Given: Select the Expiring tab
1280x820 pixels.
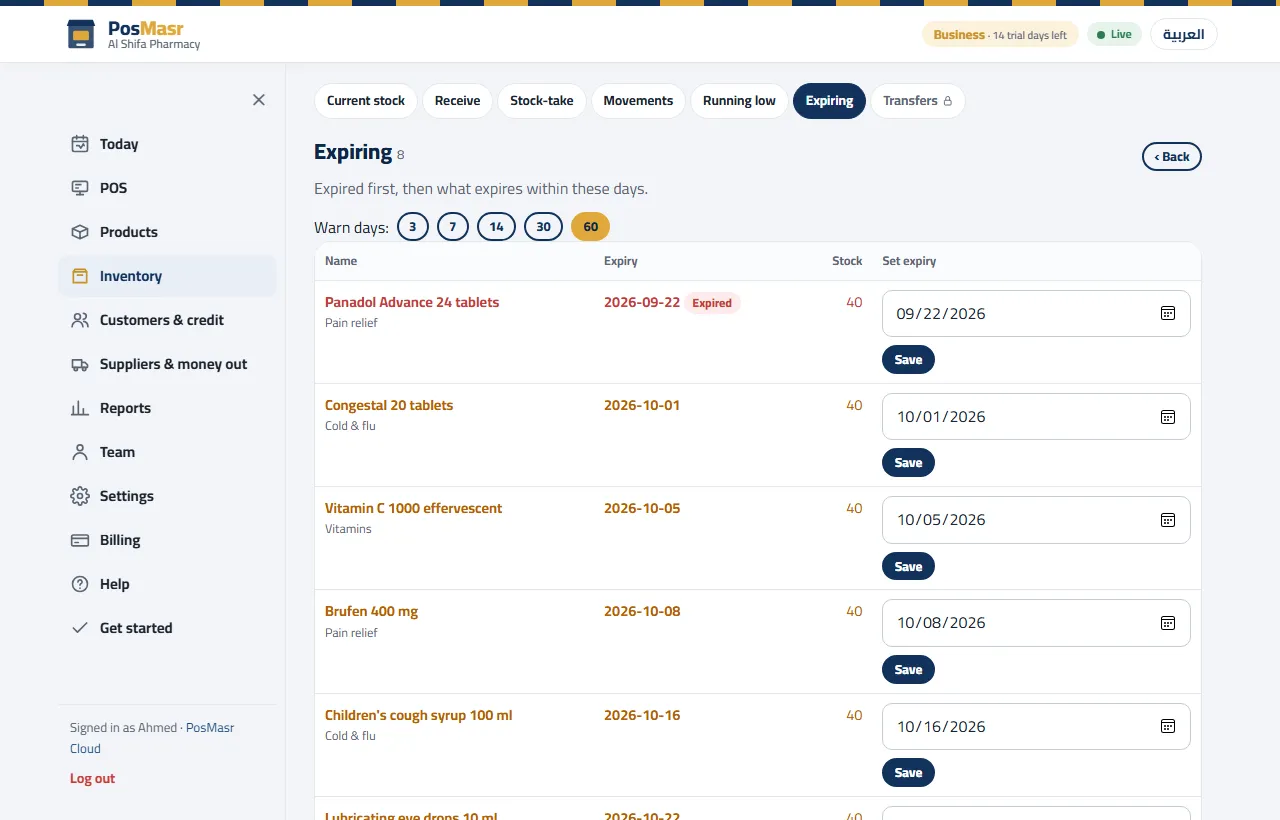Looking at the screenshot, I should 829,101.
